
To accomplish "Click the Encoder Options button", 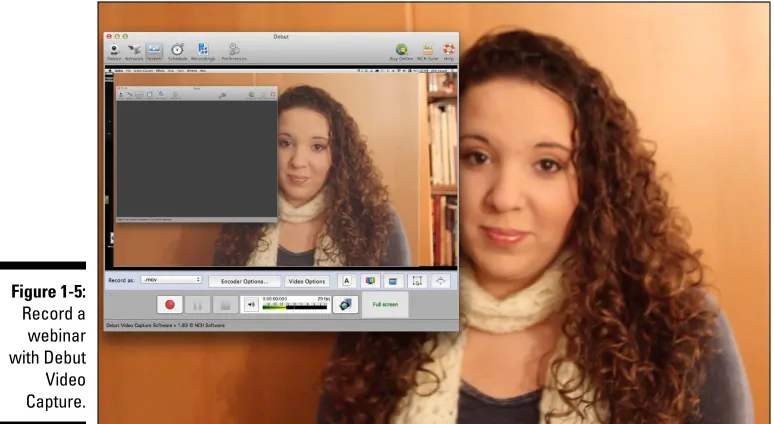I will point(244,281).
